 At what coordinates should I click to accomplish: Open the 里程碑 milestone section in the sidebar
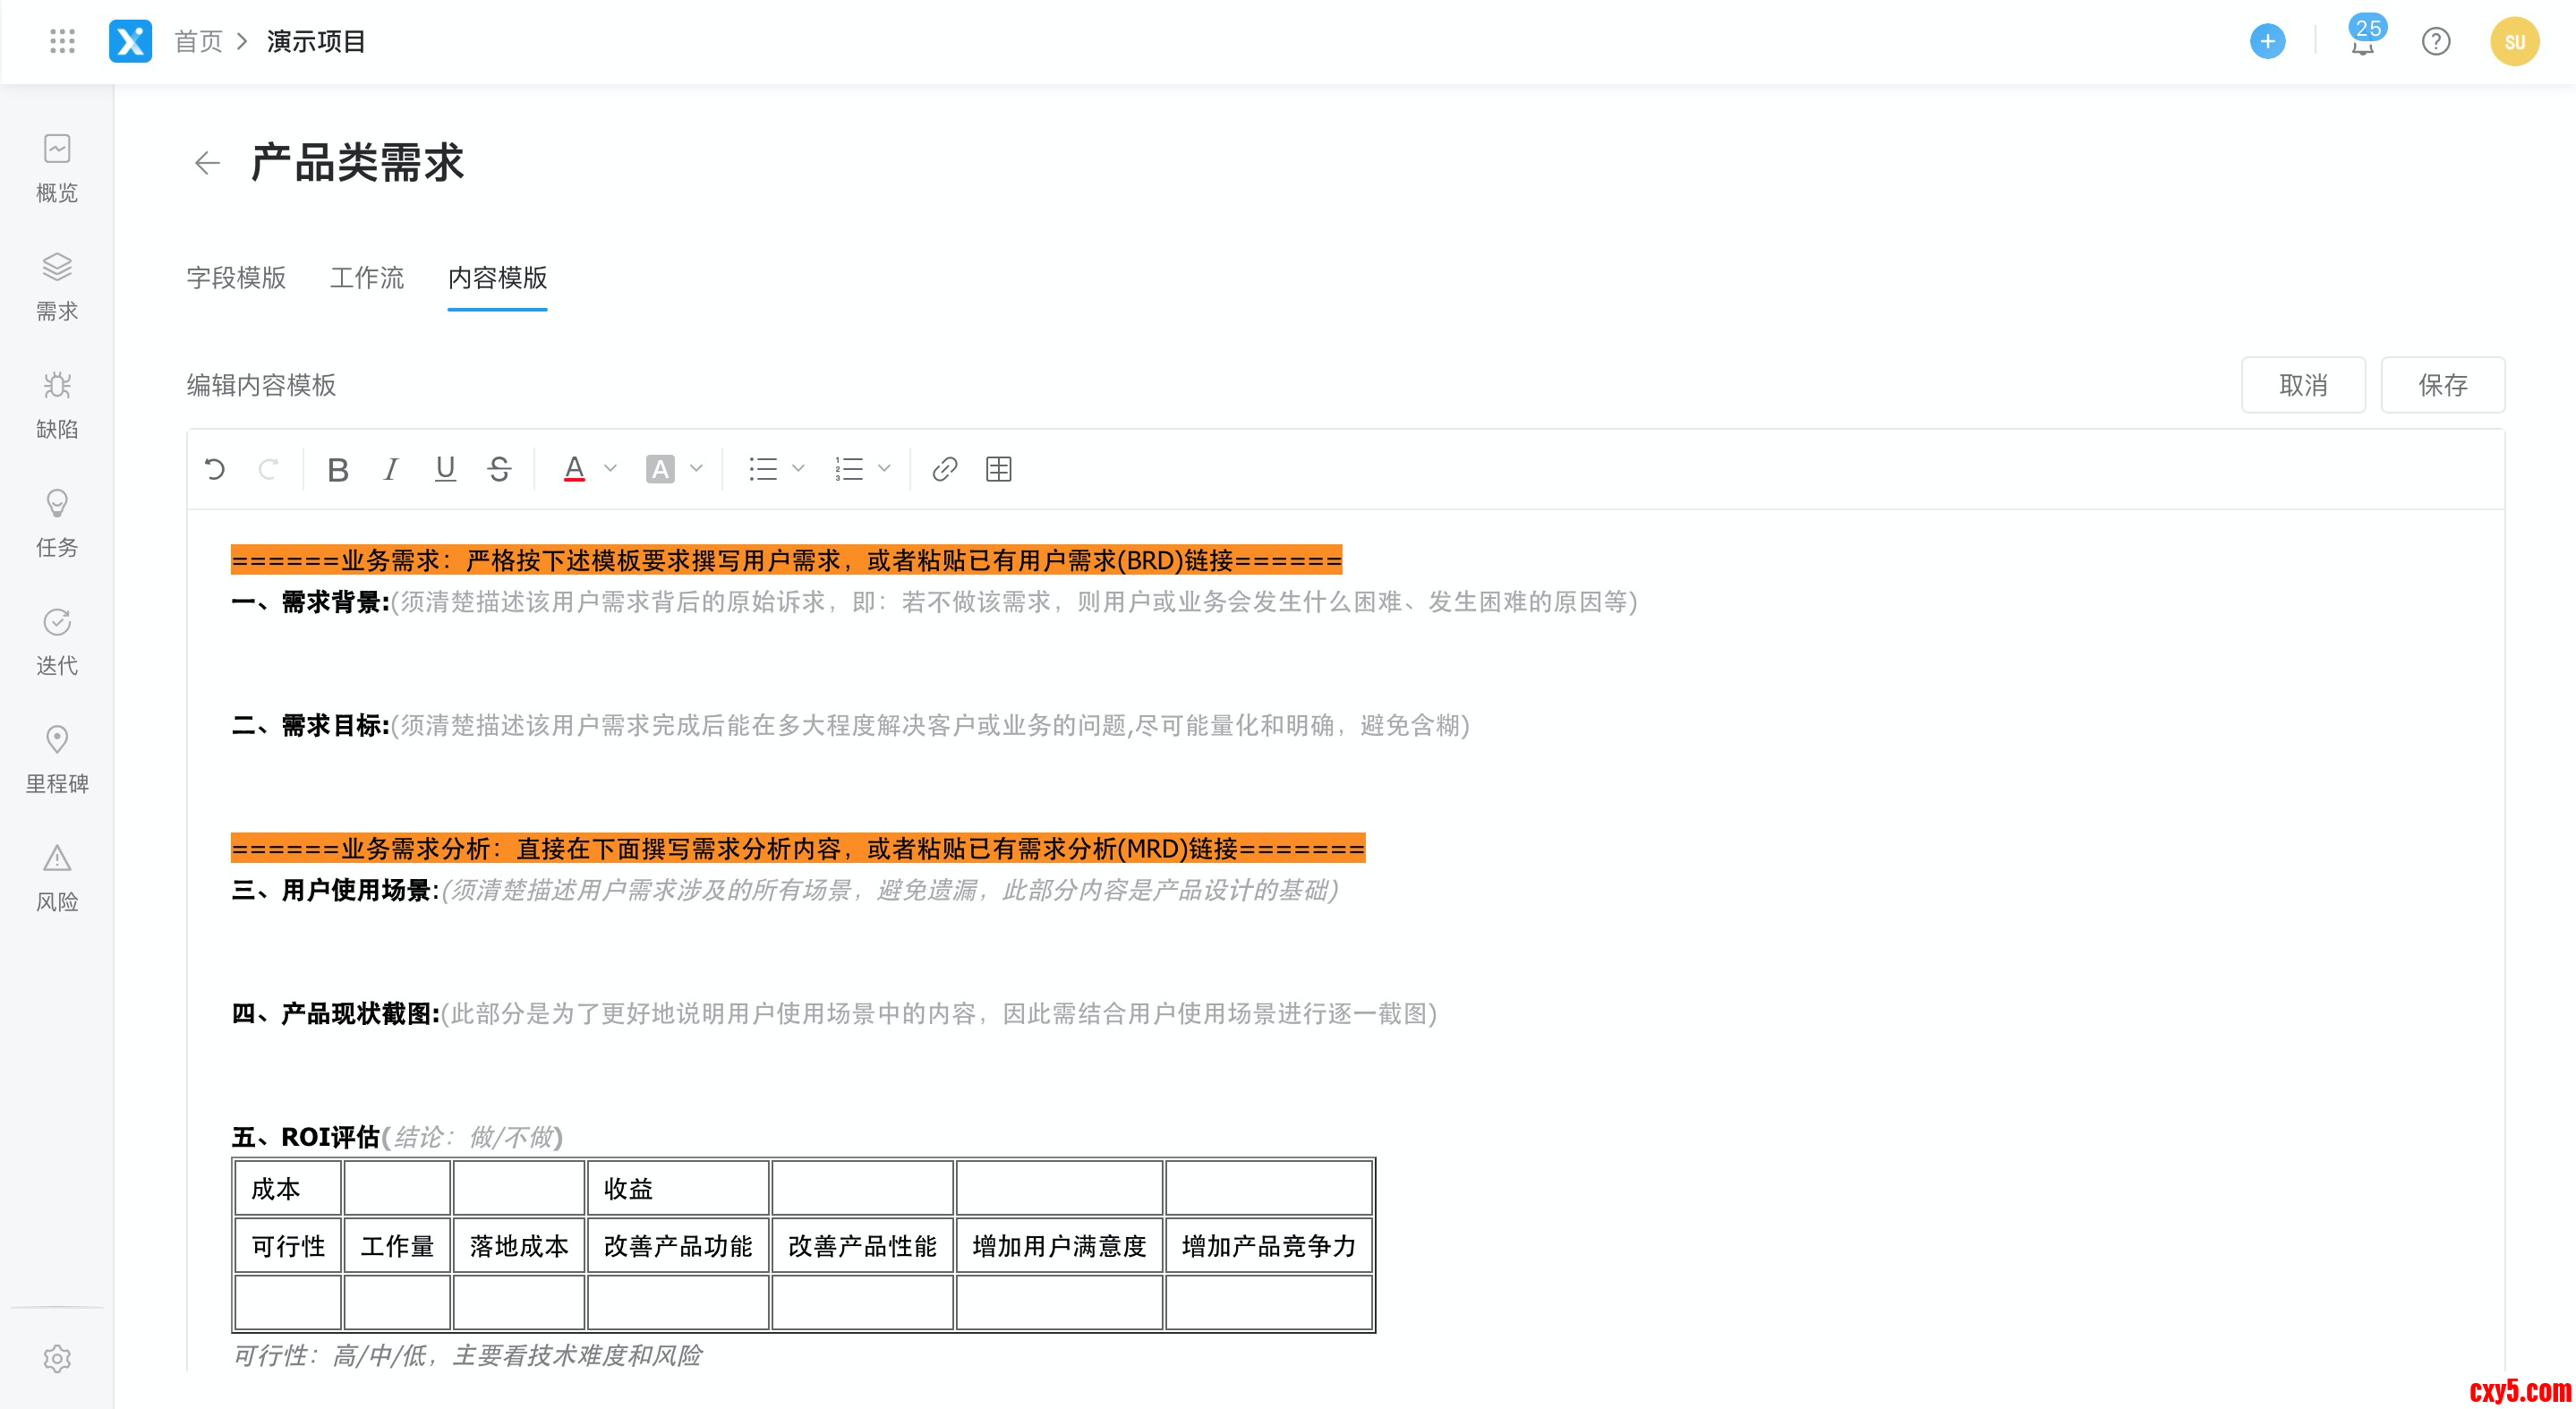pyautogui.click(x=57, y=759)
